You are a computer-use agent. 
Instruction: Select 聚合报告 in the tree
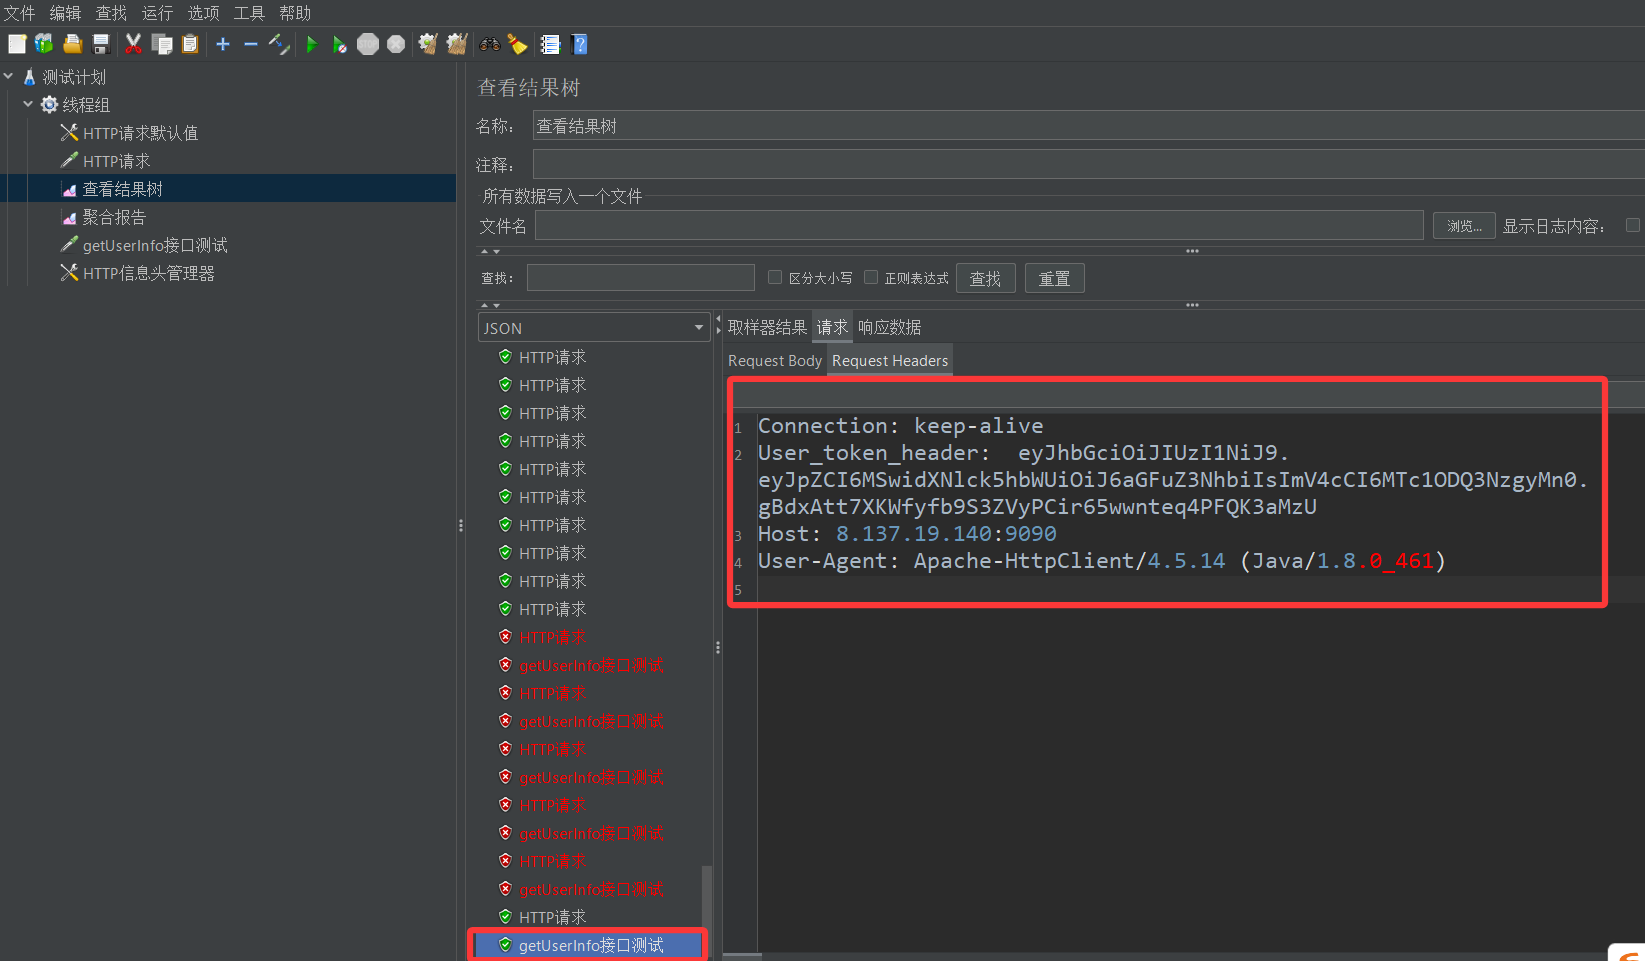coord(114,217)
